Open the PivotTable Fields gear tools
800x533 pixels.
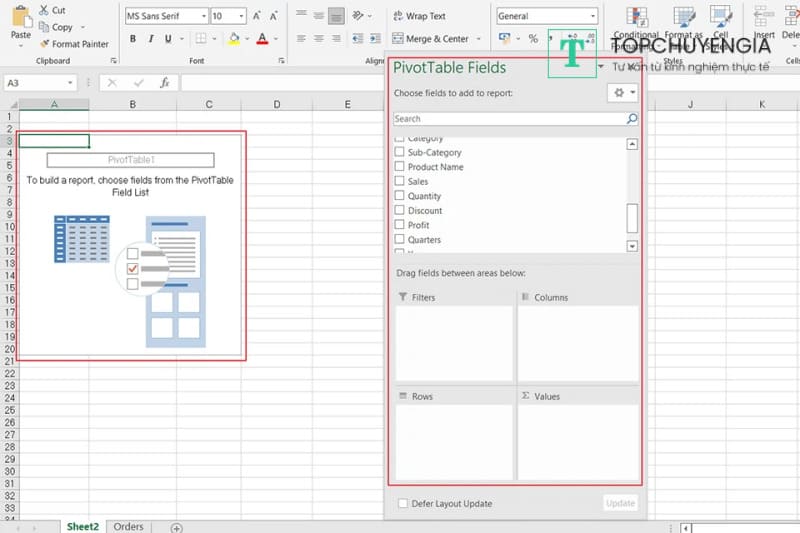click(622, 93)
